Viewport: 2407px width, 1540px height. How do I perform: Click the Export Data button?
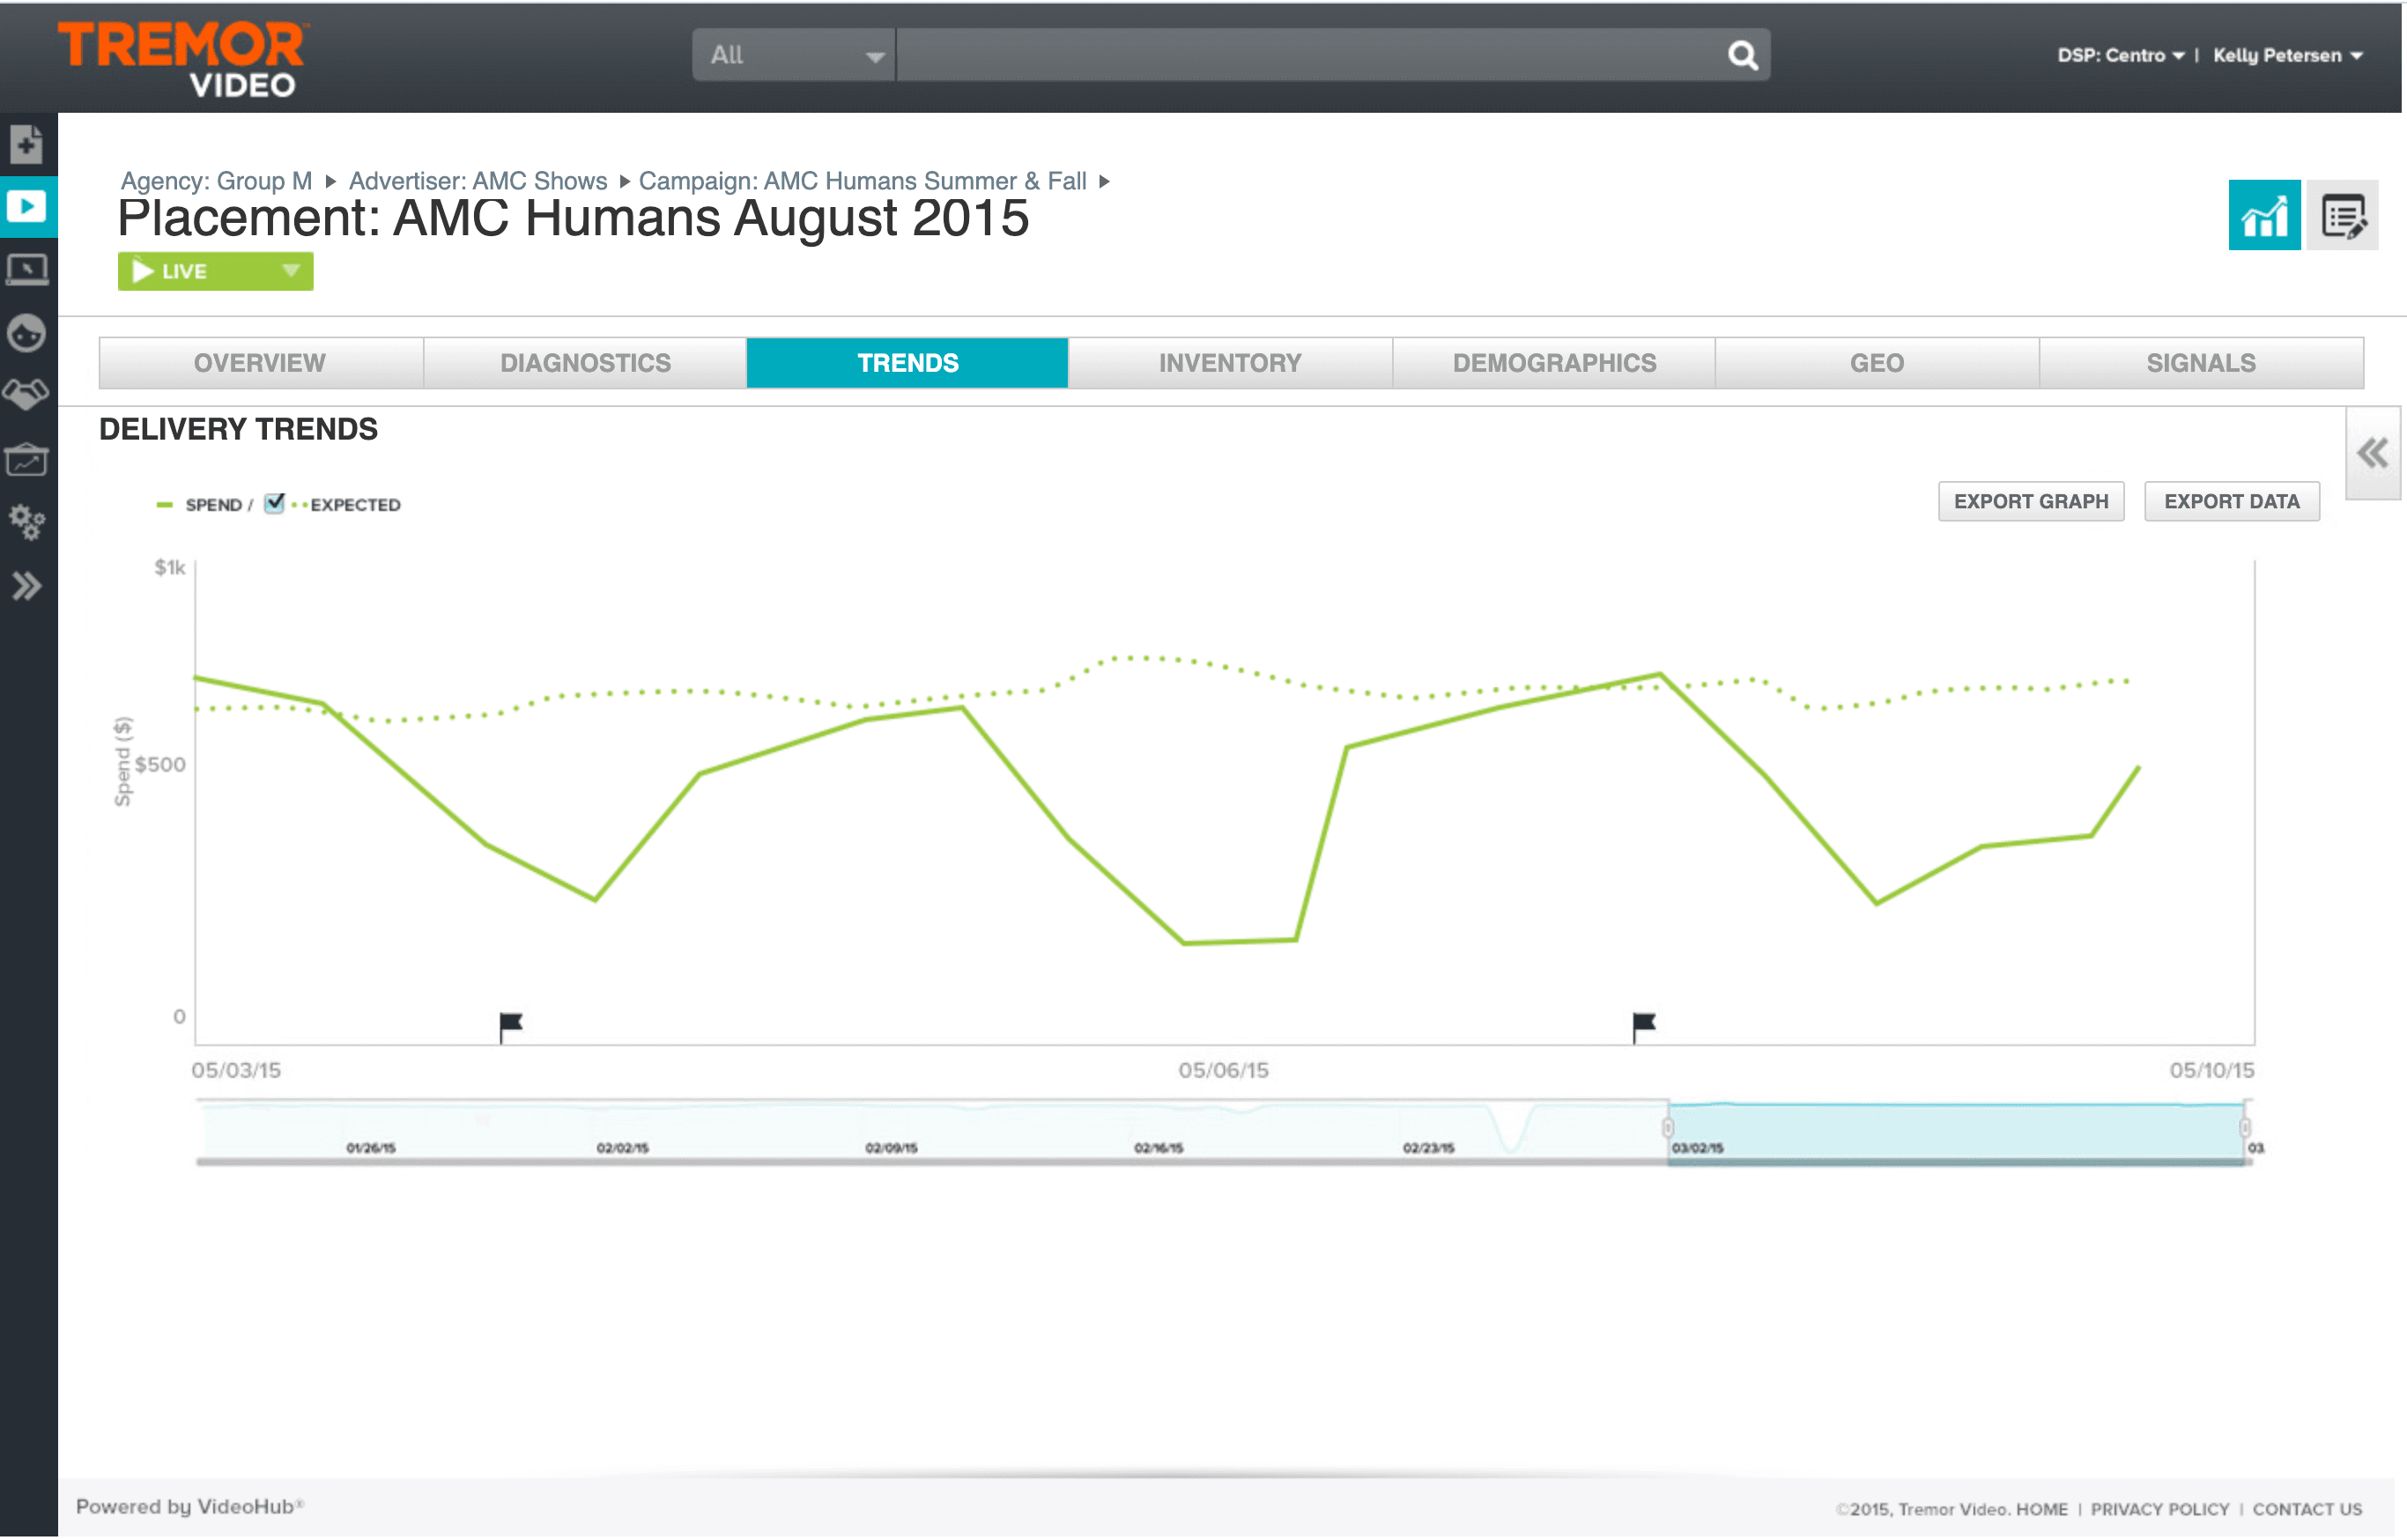coord(2231,502)
